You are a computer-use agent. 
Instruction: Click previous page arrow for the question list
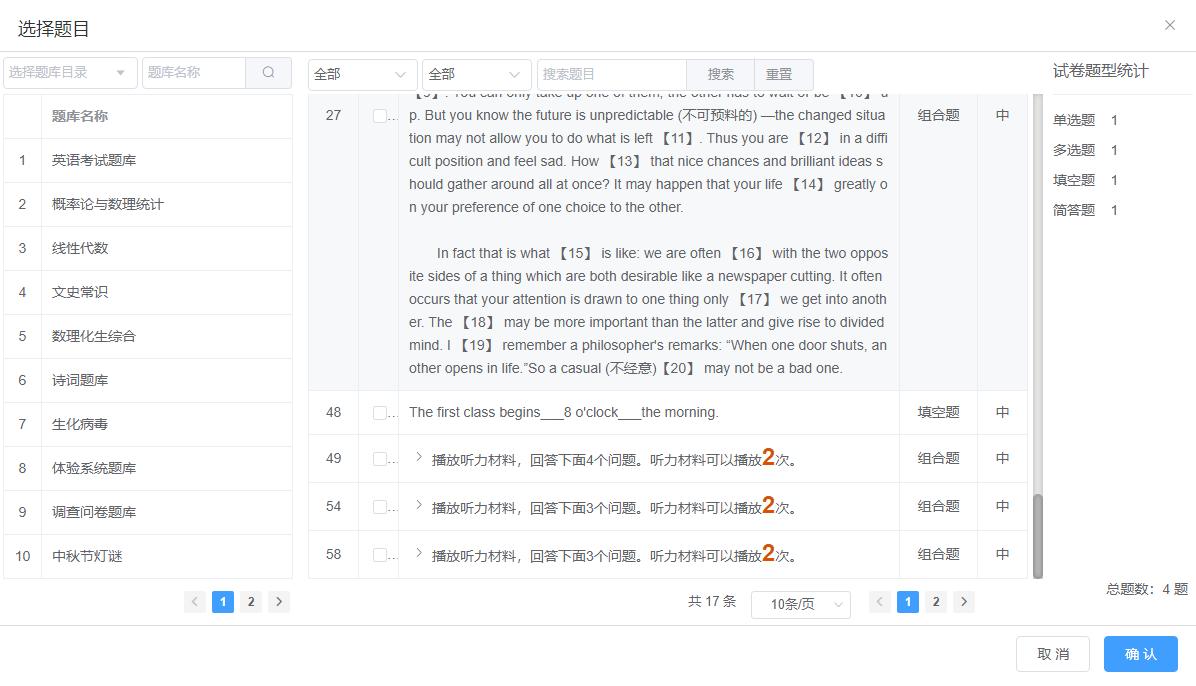[x=880, y=602]
